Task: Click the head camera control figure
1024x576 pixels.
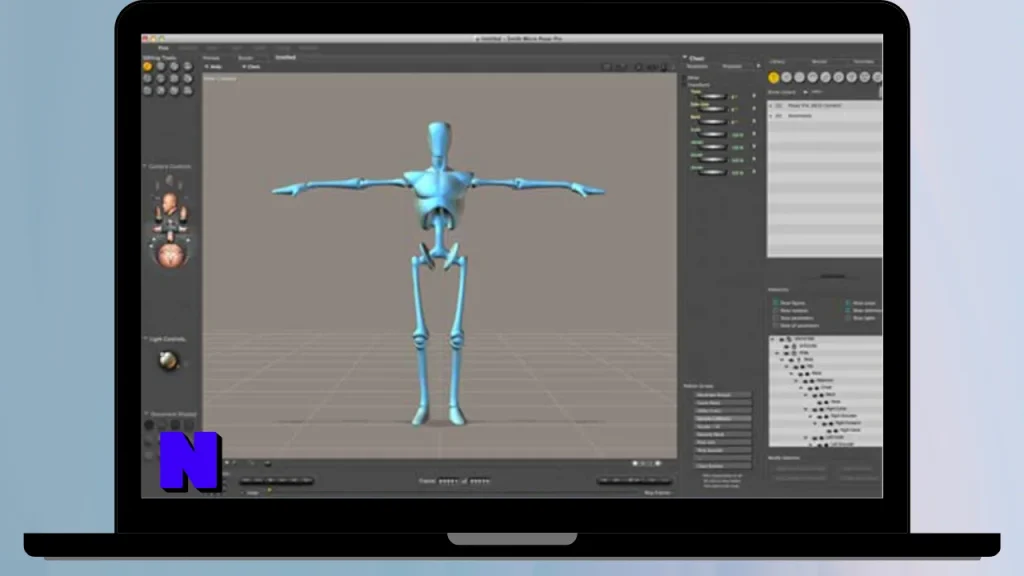Action: [170, 204]
